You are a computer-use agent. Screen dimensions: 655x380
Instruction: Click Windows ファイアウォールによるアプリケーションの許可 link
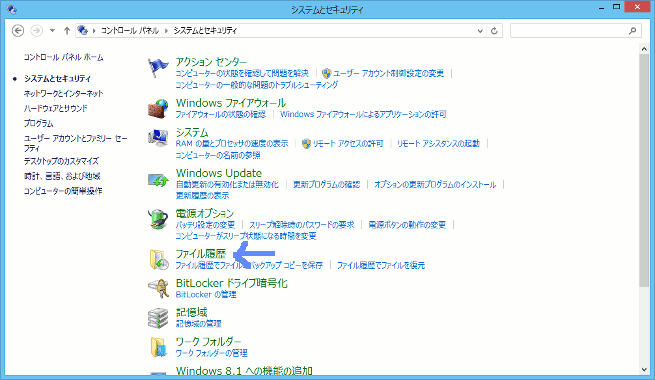(x=363, y=114)
